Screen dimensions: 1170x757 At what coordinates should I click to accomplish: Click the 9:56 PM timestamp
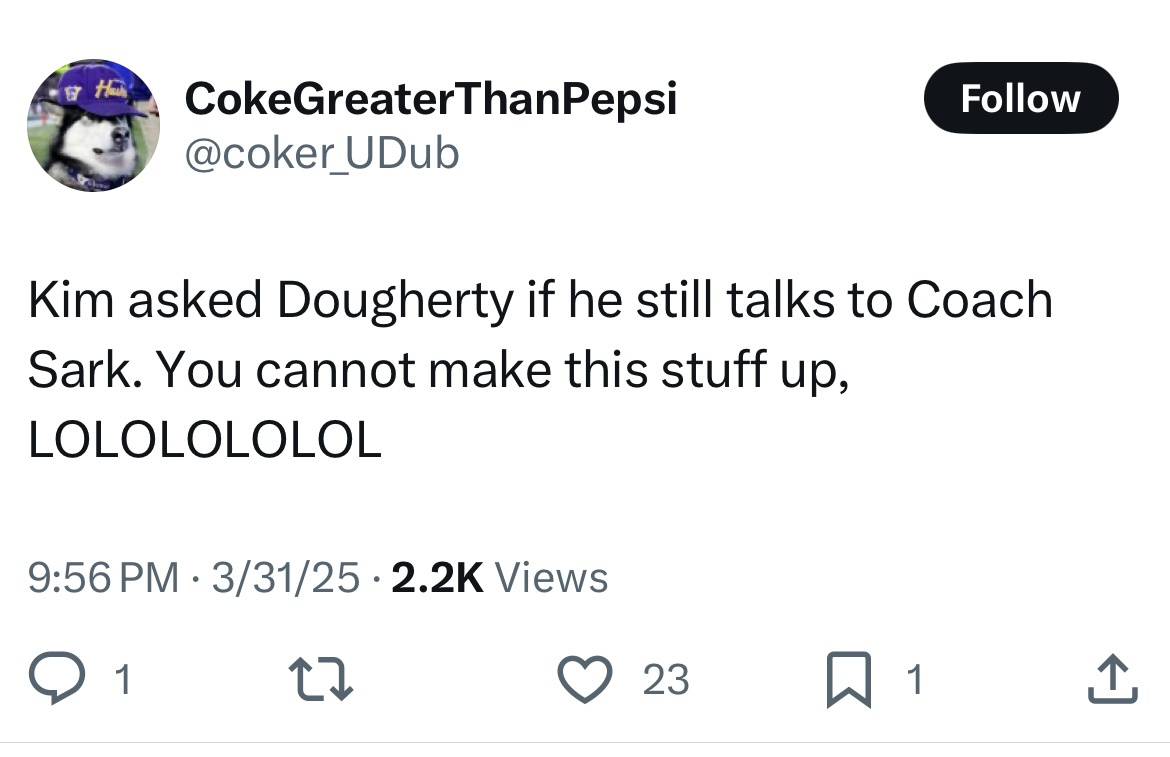[x=105, y=578]
